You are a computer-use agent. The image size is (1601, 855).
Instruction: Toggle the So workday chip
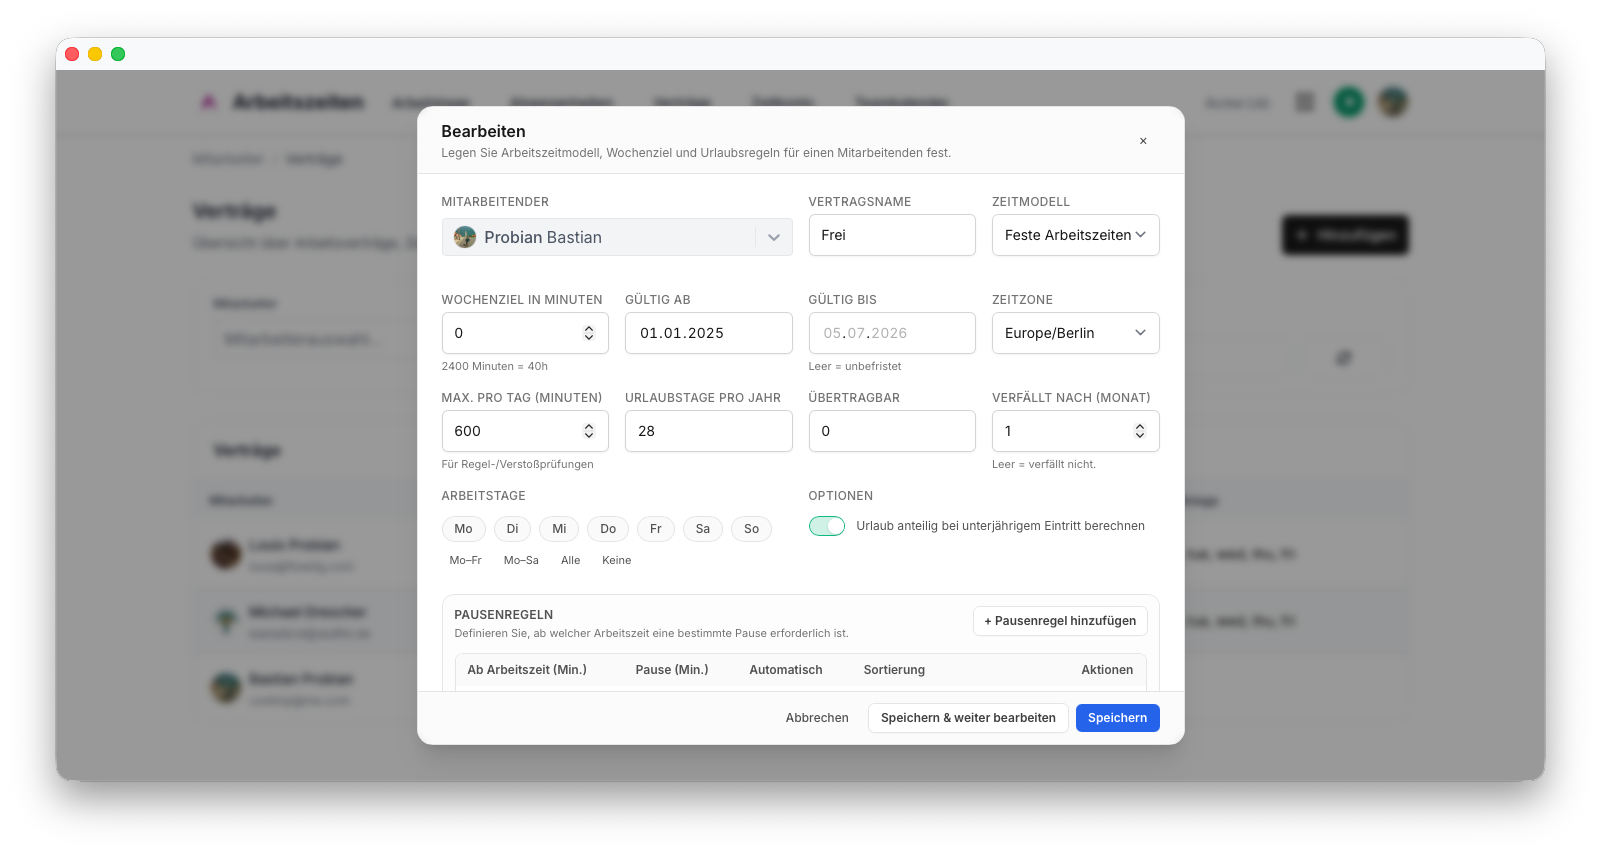click(752, 529)
